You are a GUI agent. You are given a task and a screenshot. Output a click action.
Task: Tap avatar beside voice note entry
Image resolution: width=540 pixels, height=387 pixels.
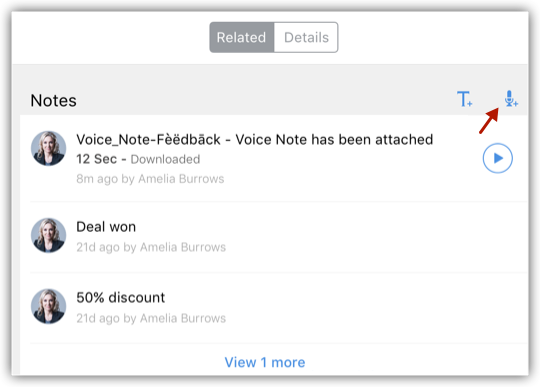49,148
